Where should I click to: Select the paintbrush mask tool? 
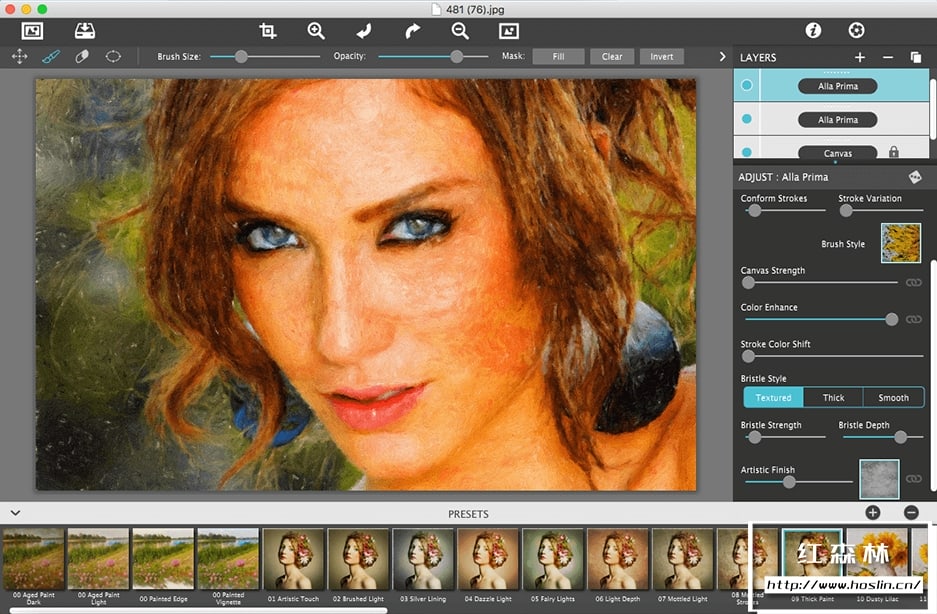click(x=51, y=57)
